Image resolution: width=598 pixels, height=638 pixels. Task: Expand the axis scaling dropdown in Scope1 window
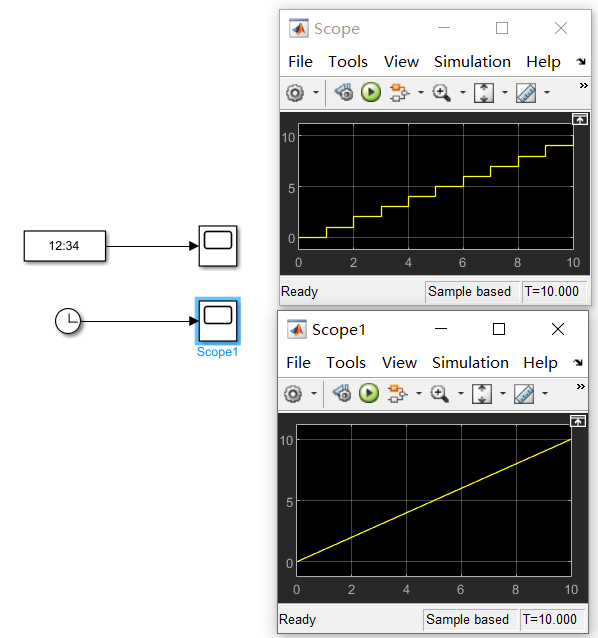point(502,393)
